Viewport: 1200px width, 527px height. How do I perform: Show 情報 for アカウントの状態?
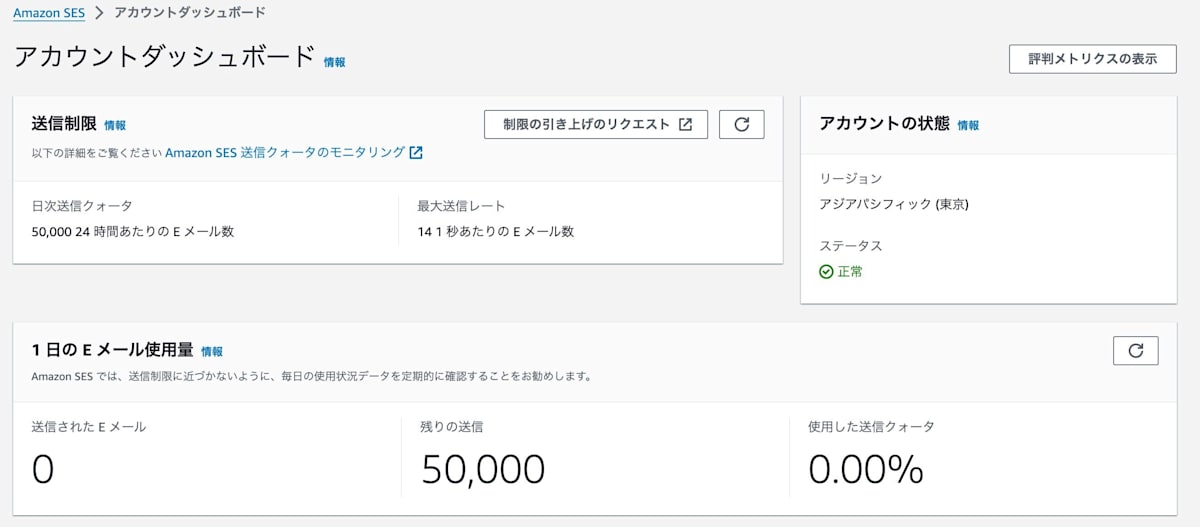coord(968,126)
